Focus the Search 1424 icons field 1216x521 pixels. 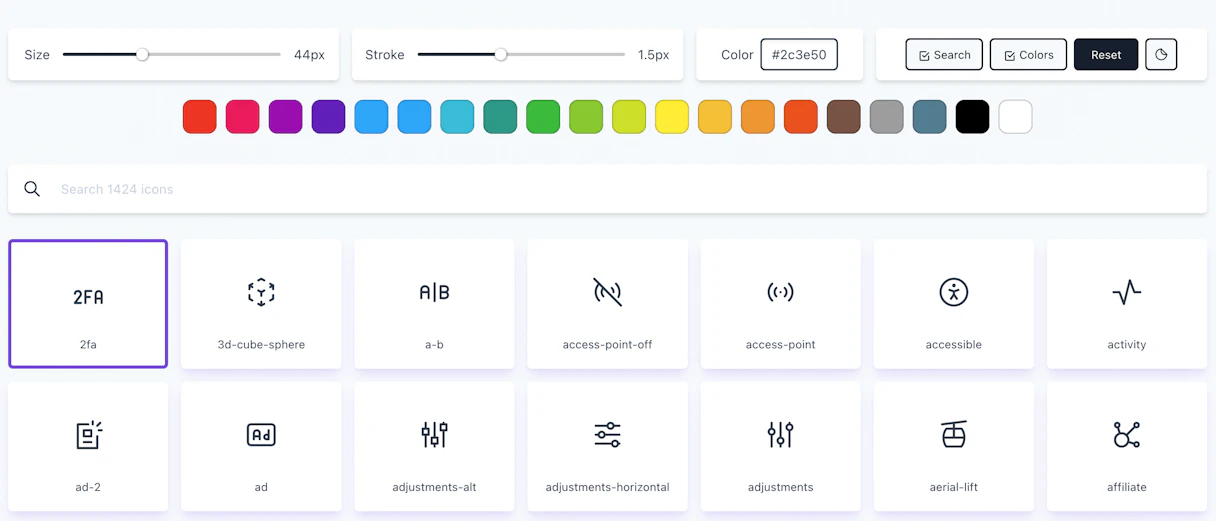tap(607, 189)
